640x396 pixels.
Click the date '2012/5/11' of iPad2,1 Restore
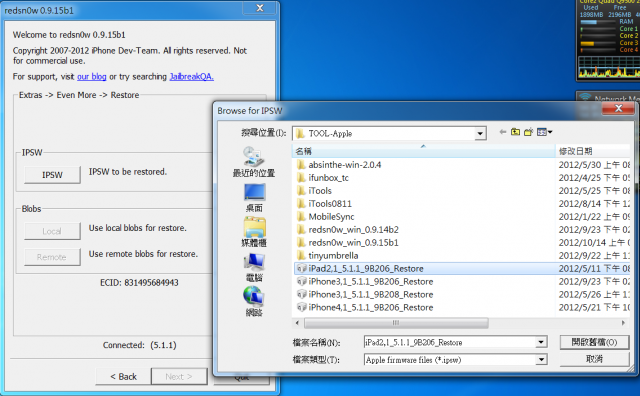click(580, 269)
